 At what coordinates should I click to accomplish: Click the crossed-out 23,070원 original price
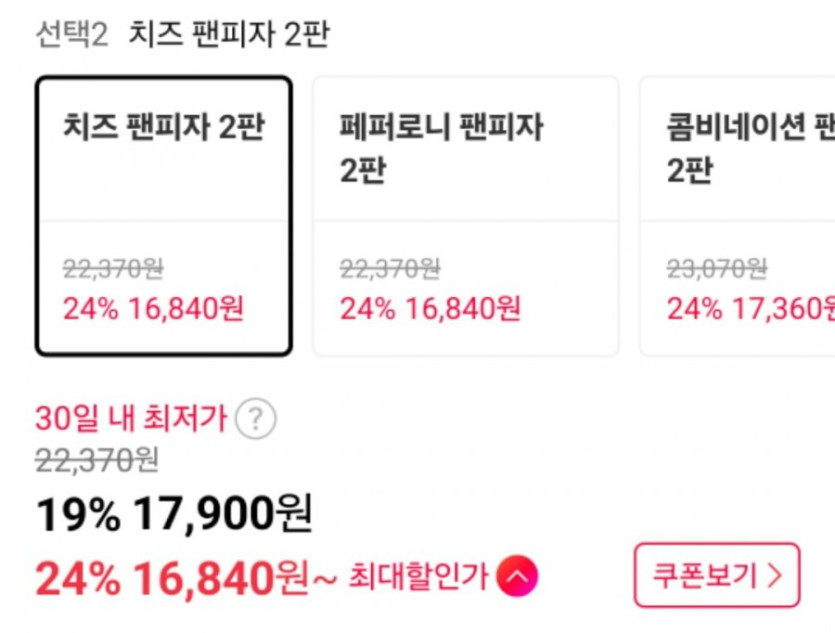pyautogui.click(x=717, y=268)
